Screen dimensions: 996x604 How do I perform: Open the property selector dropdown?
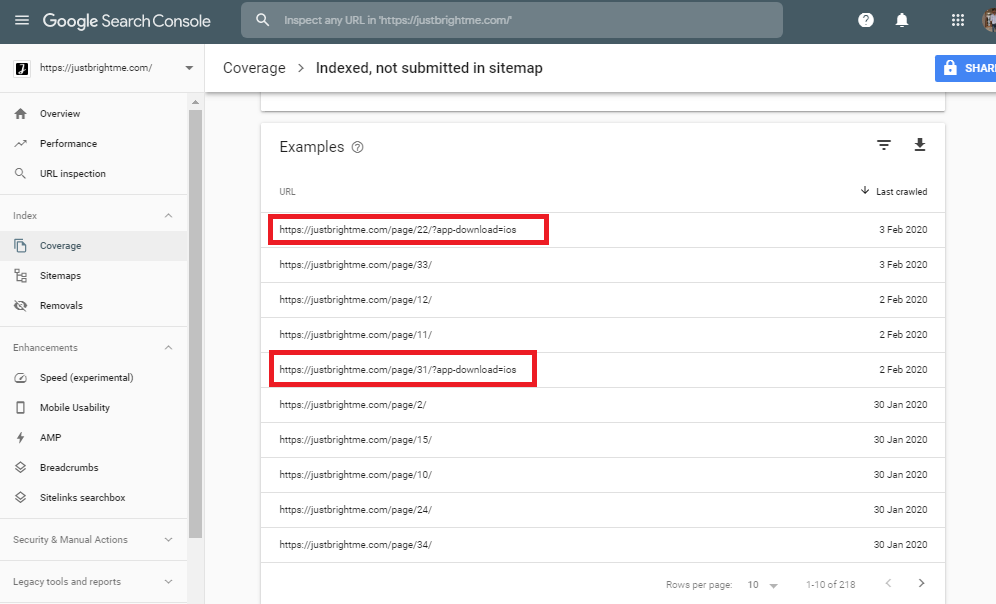point(189,68)
